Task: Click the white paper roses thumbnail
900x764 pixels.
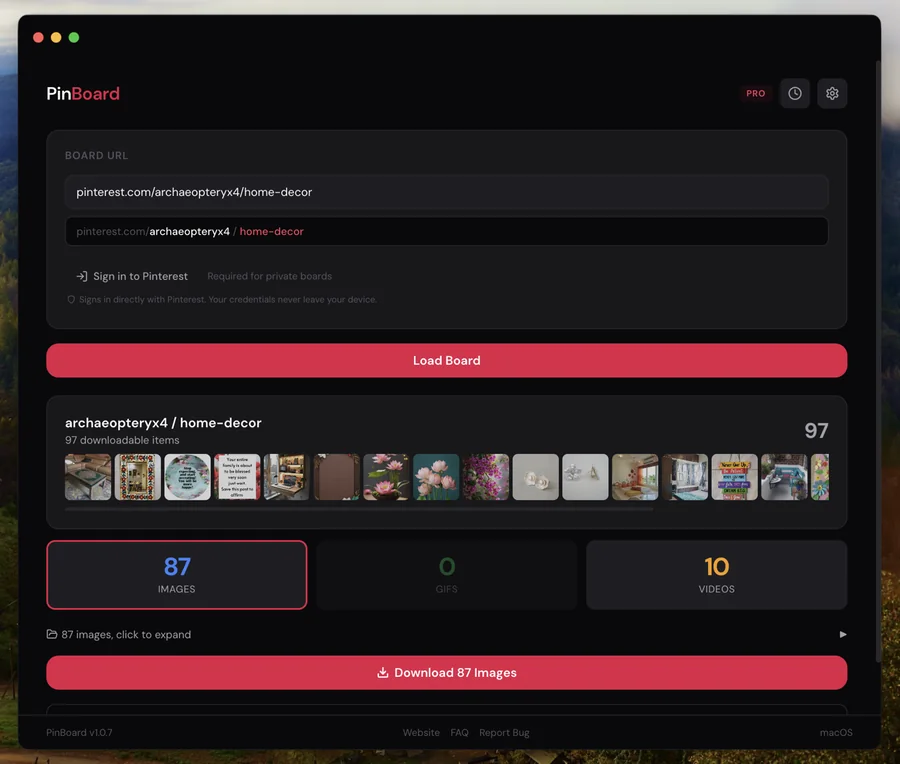Action: pos(536,477)
